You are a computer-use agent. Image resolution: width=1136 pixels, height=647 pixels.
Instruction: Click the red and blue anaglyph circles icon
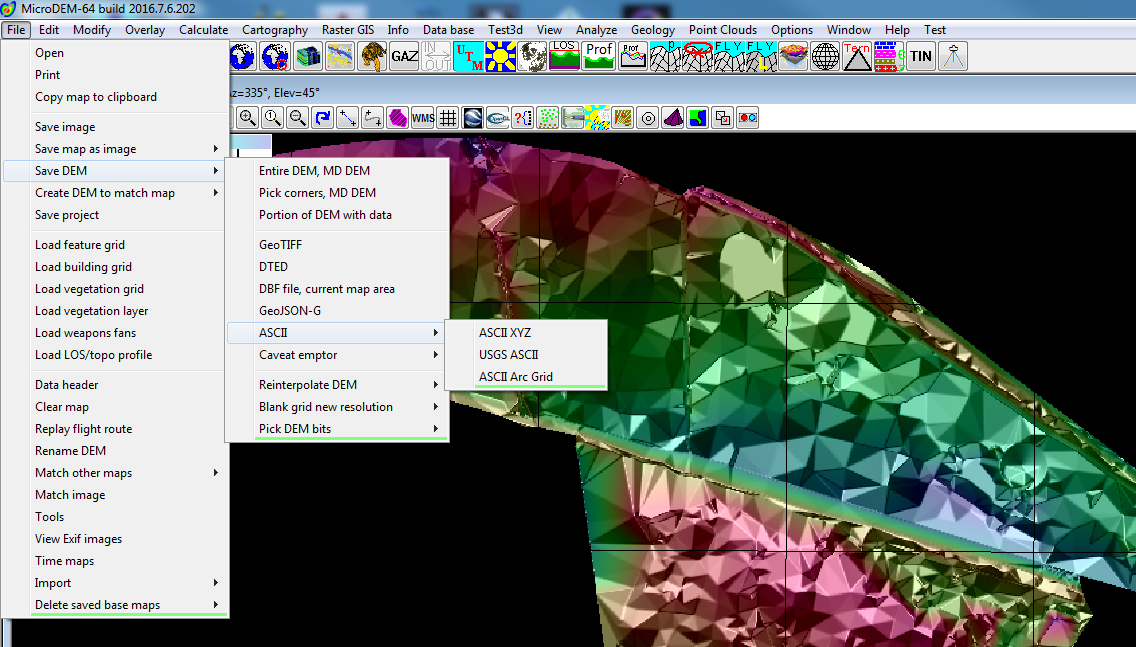[x=748, y=117]
